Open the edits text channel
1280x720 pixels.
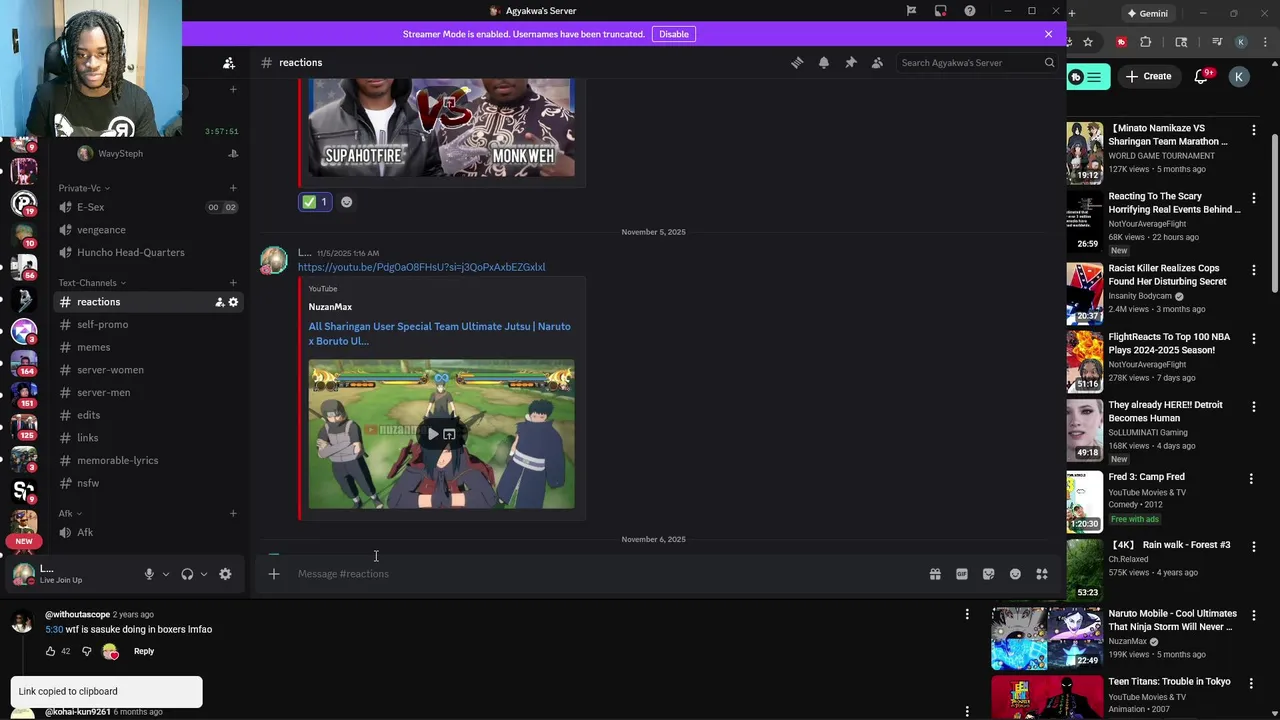pyautogui.click(x=148, y=415)
